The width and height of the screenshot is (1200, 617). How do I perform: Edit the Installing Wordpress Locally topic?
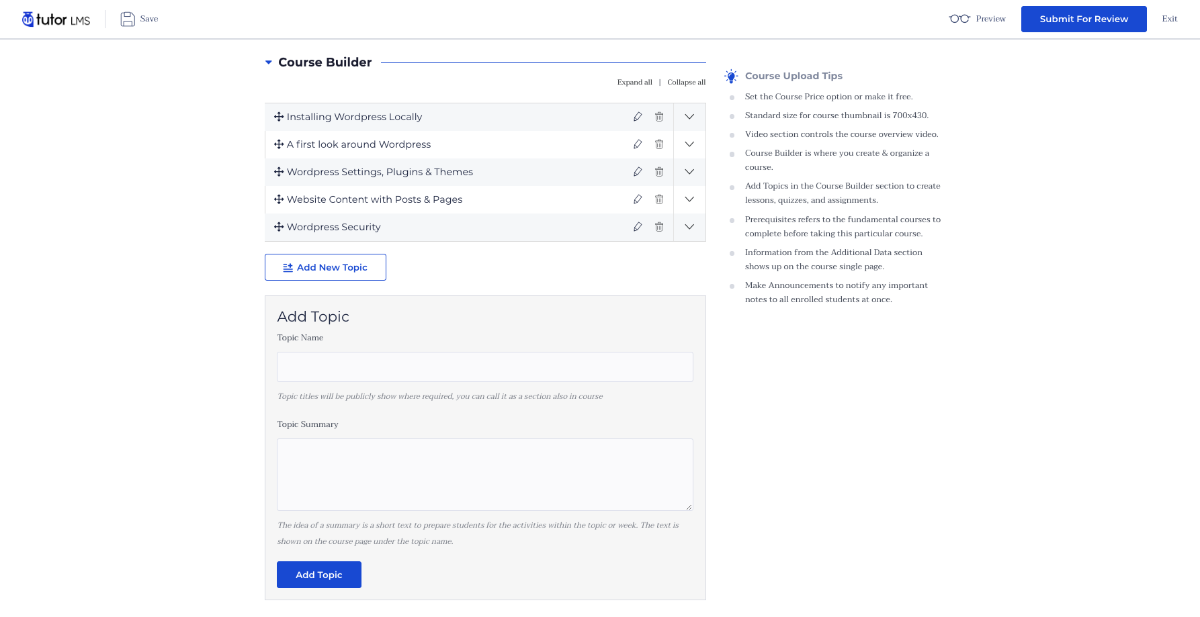(x=638, y=117)
